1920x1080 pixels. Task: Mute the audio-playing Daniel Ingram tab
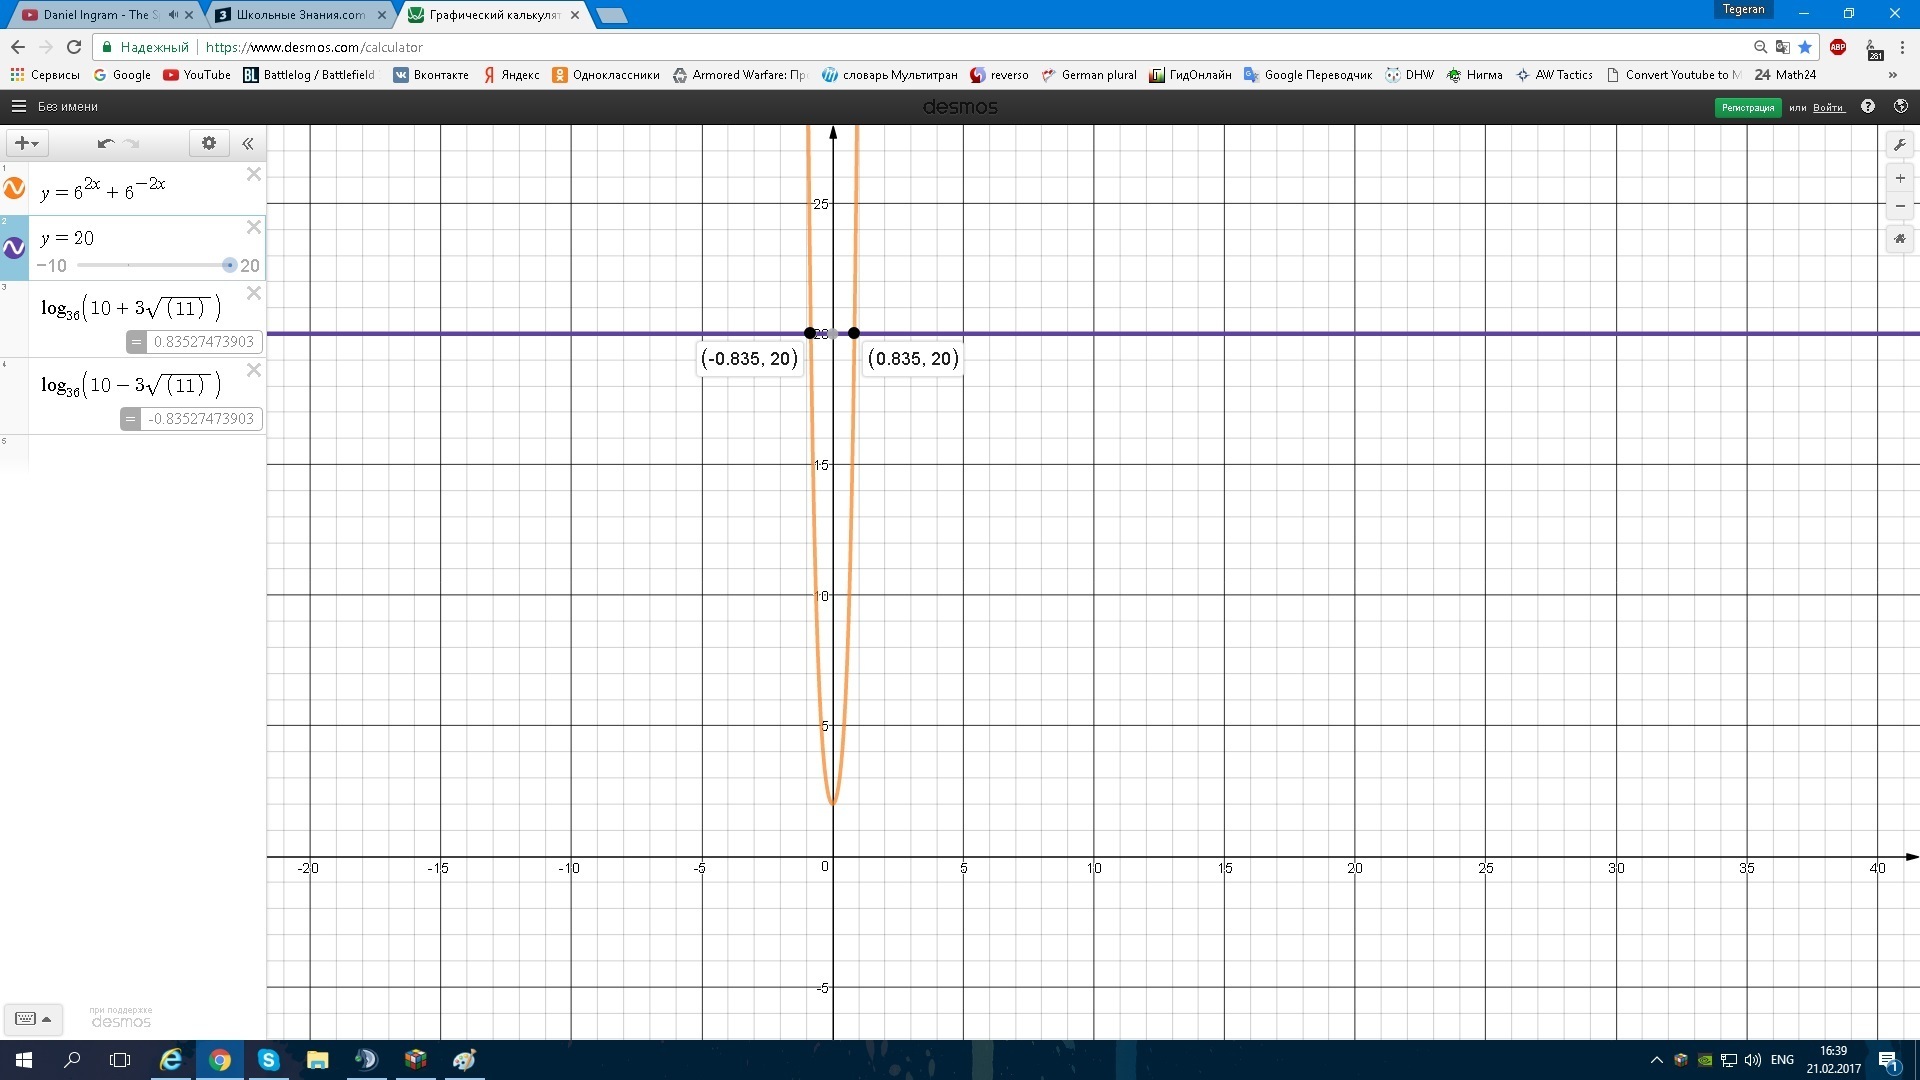click(x=173, y=15)
